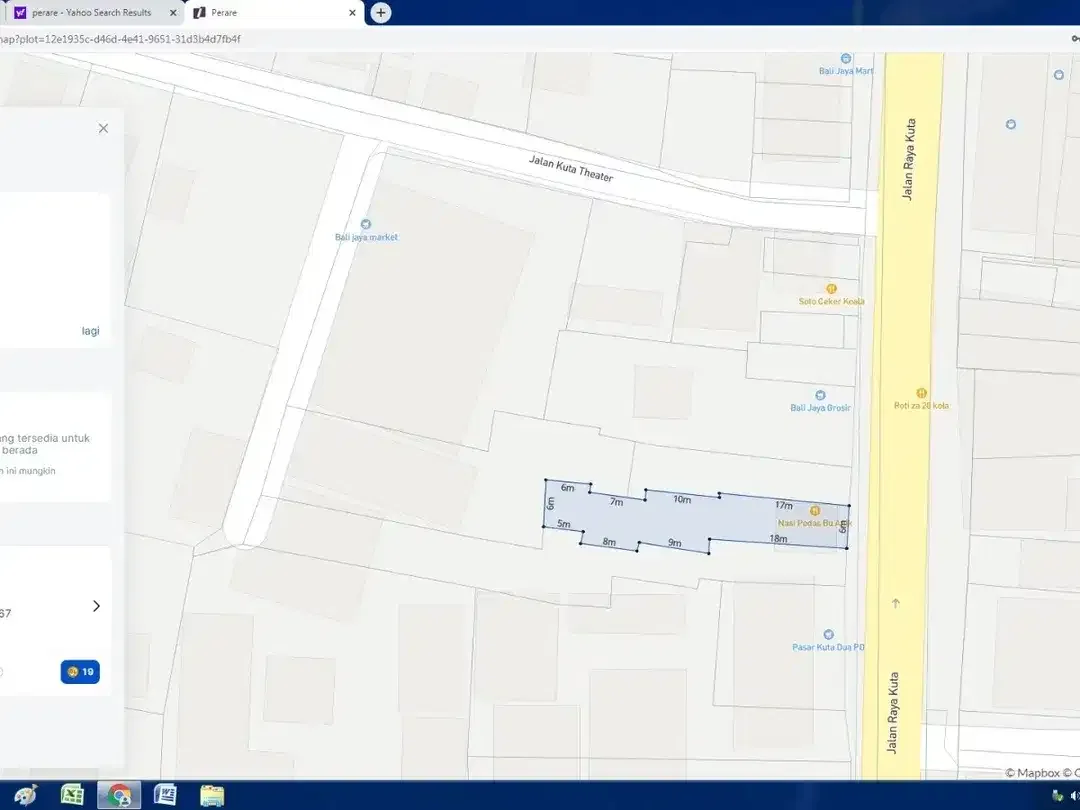Select the Perare browser tab
The height and width of the screenshot is (810, 1080).
coord(274,12)
